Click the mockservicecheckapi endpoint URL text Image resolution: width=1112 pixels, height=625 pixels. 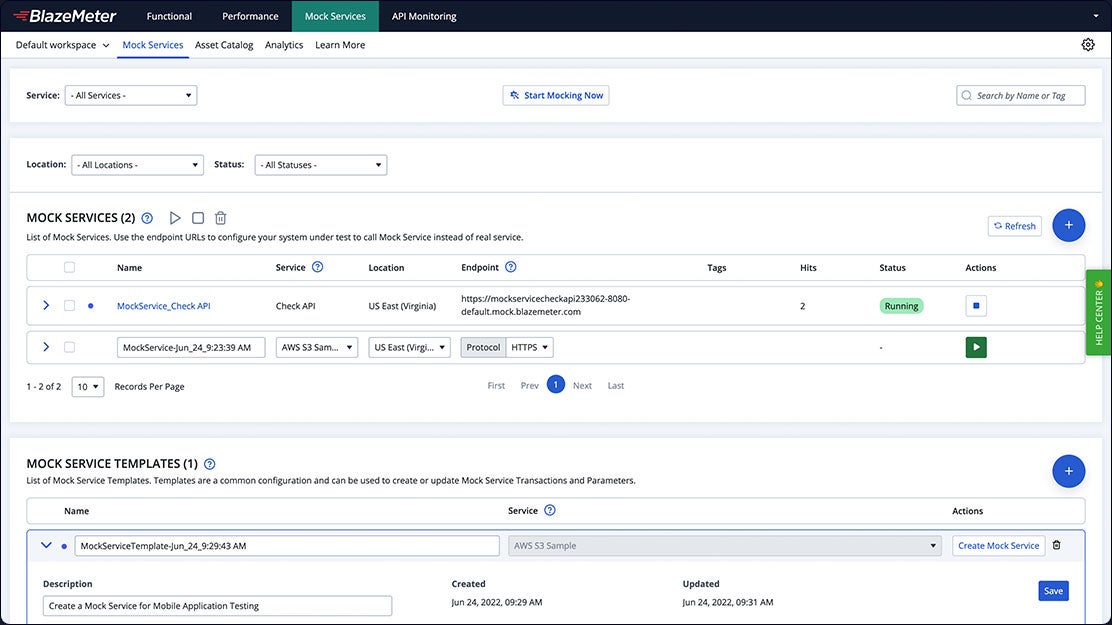click(x=545, y=305)
